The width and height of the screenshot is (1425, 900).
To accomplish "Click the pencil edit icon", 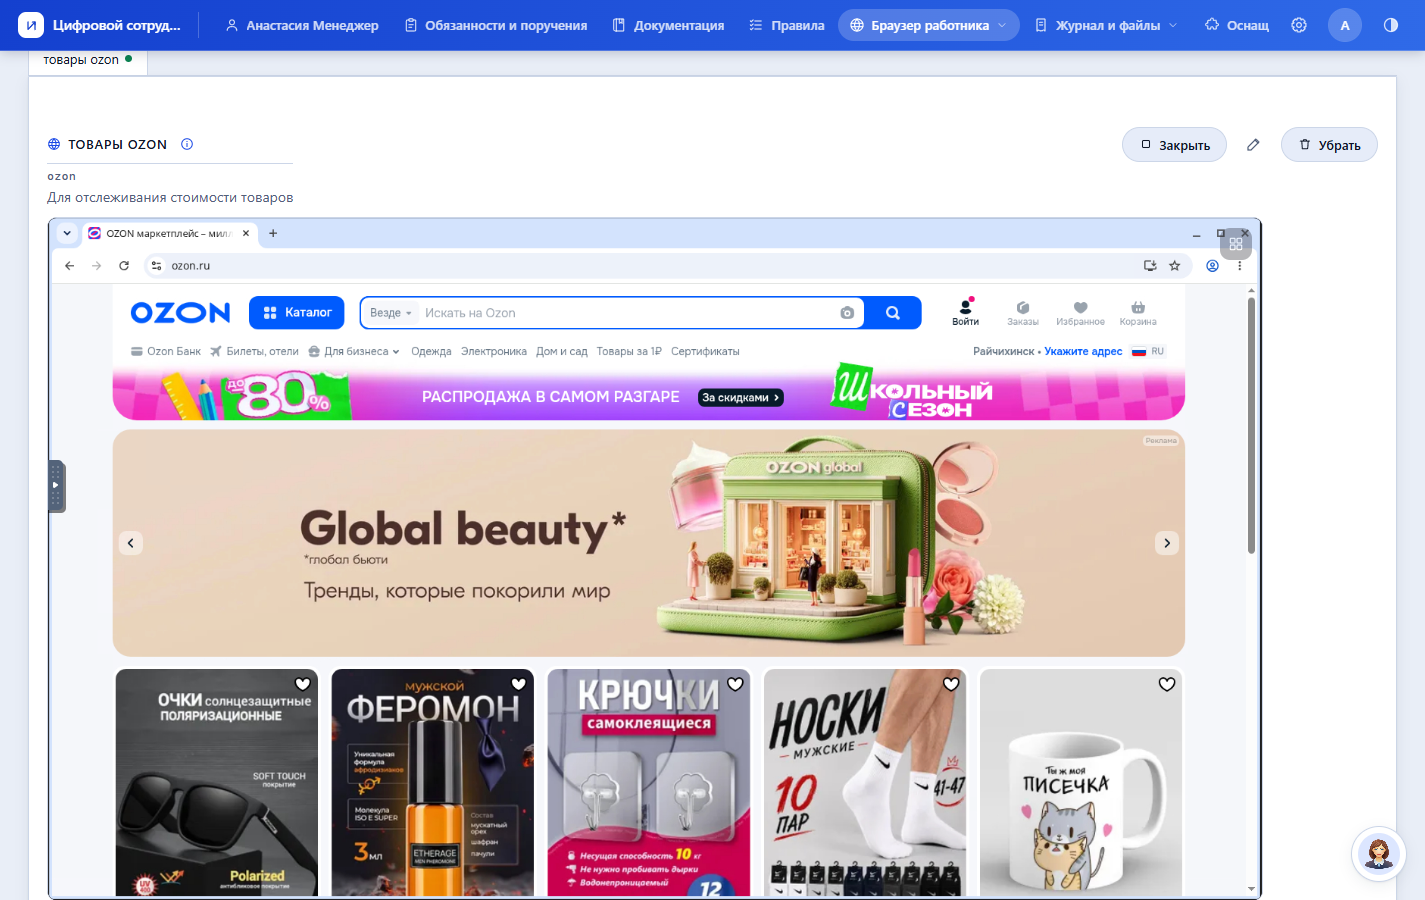I will click(1253, 145).
